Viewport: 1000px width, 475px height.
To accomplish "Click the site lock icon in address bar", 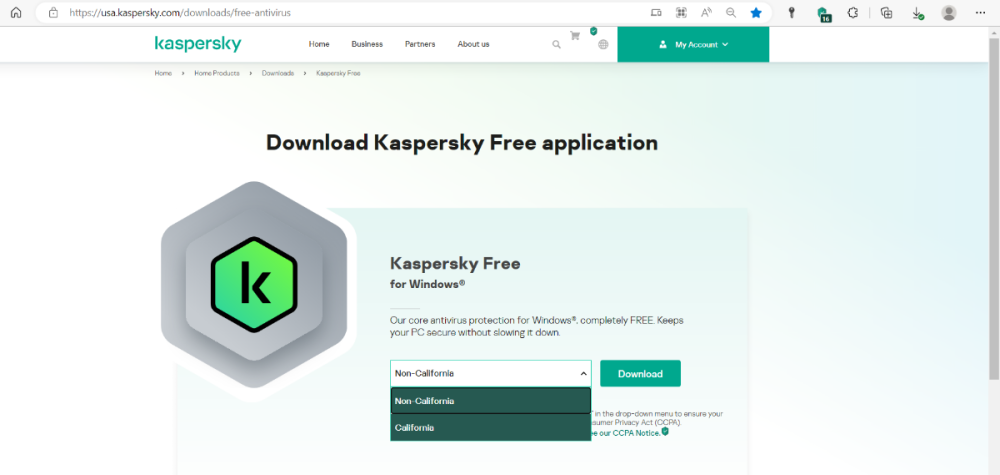I will (x=54, y=12).
